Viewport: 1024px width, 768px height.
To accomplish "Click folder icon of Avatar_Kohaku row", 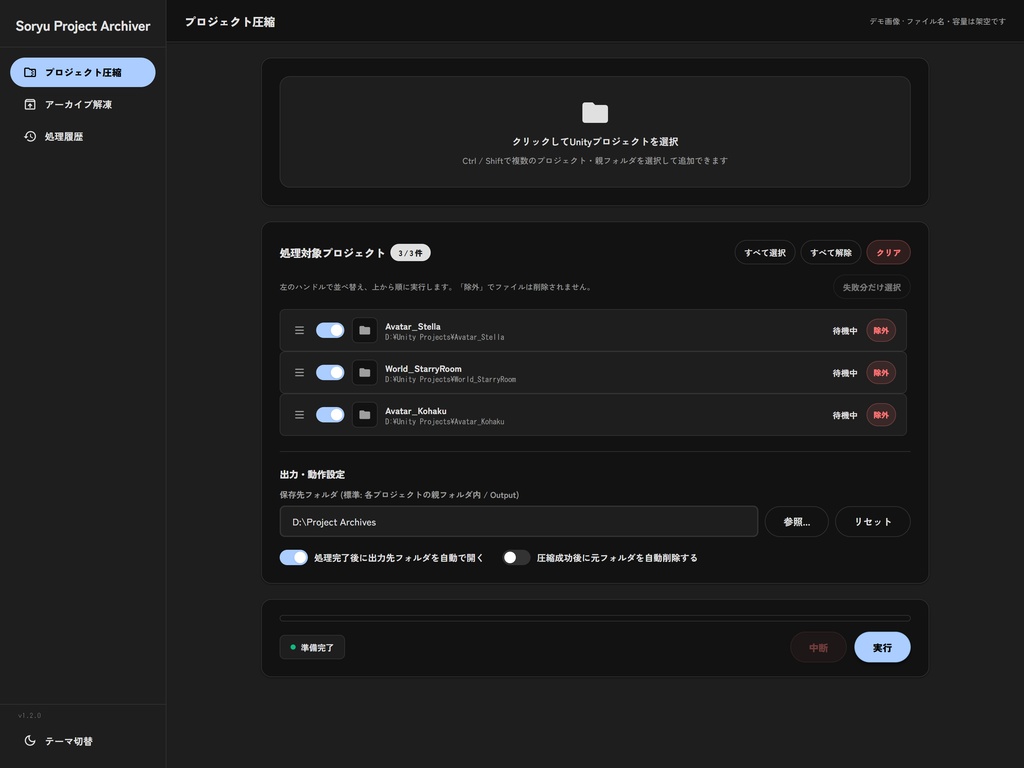I will coord(364,415).
